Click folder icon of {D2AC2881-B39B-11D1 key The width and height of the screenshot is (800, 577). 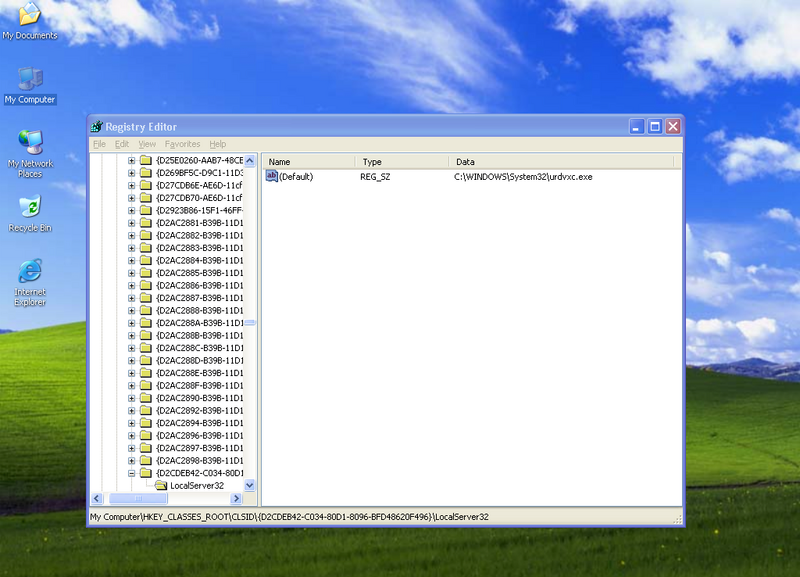coord(146,222)
